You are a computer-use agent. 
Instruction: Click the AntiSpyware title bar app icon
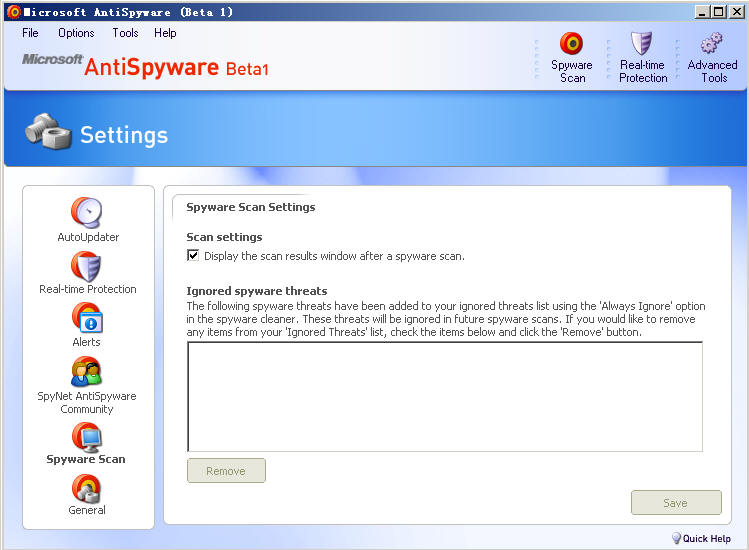click(14, 12)
